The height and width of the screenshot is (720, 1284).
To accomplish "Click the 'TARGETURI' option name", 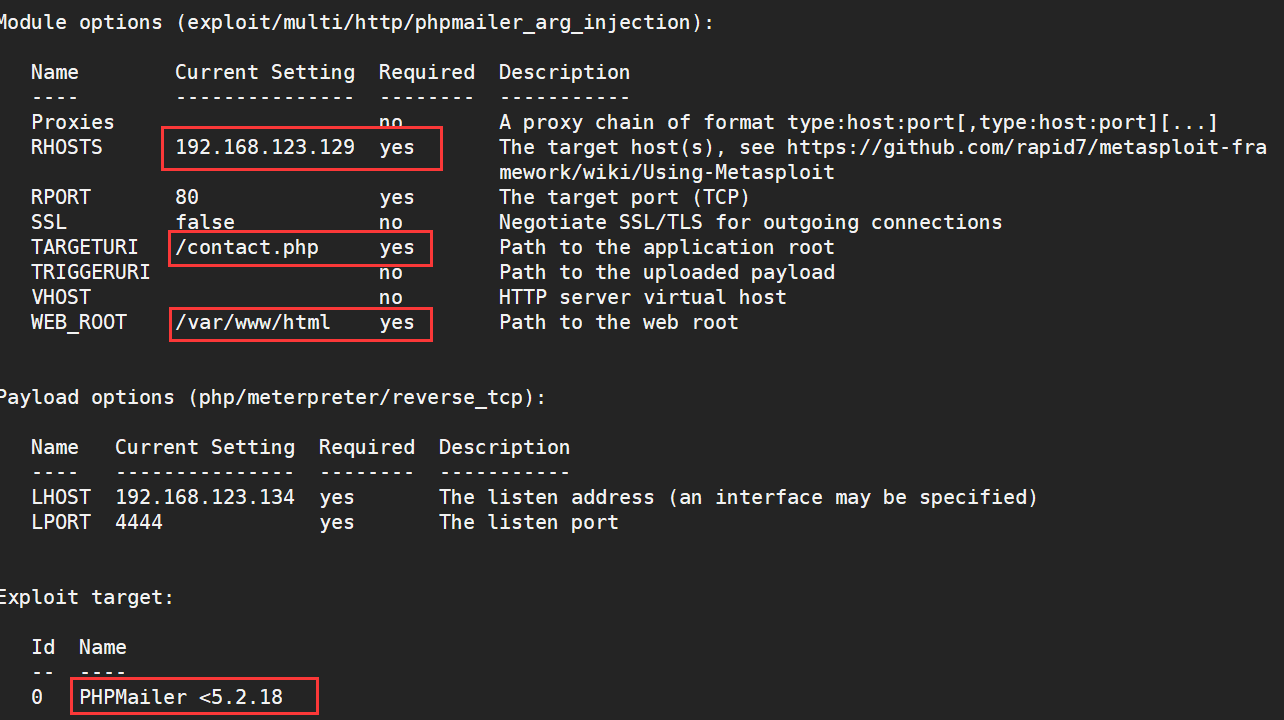I will click(x=85, y=247).
